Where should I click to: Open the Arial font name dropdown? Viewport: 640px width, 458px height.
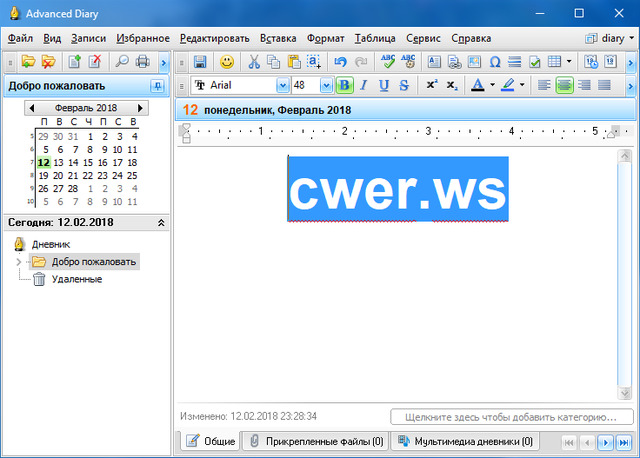282,85
